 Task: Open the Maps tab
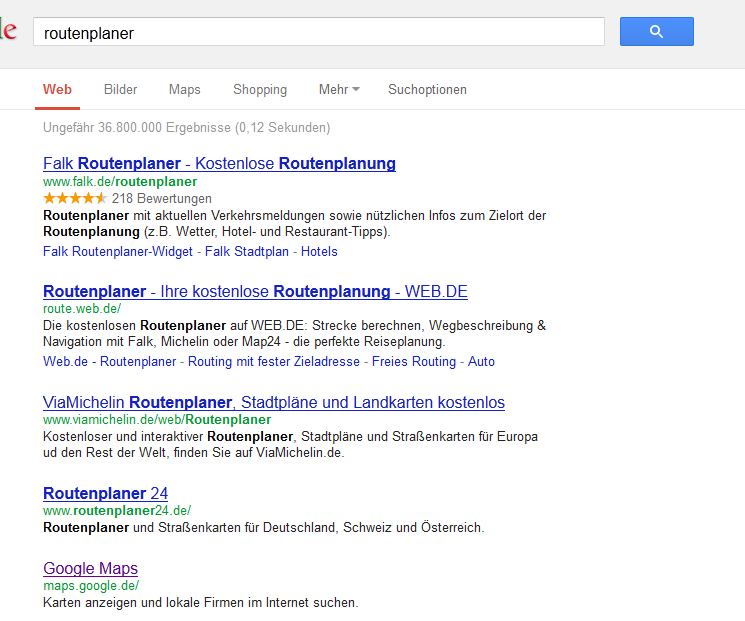coord(184,89)
